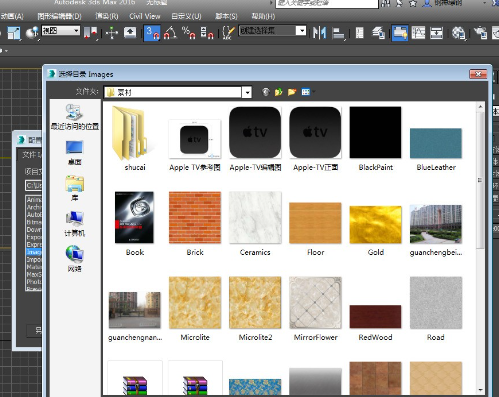Select the Brick texture thumbnail

(195, 223)
